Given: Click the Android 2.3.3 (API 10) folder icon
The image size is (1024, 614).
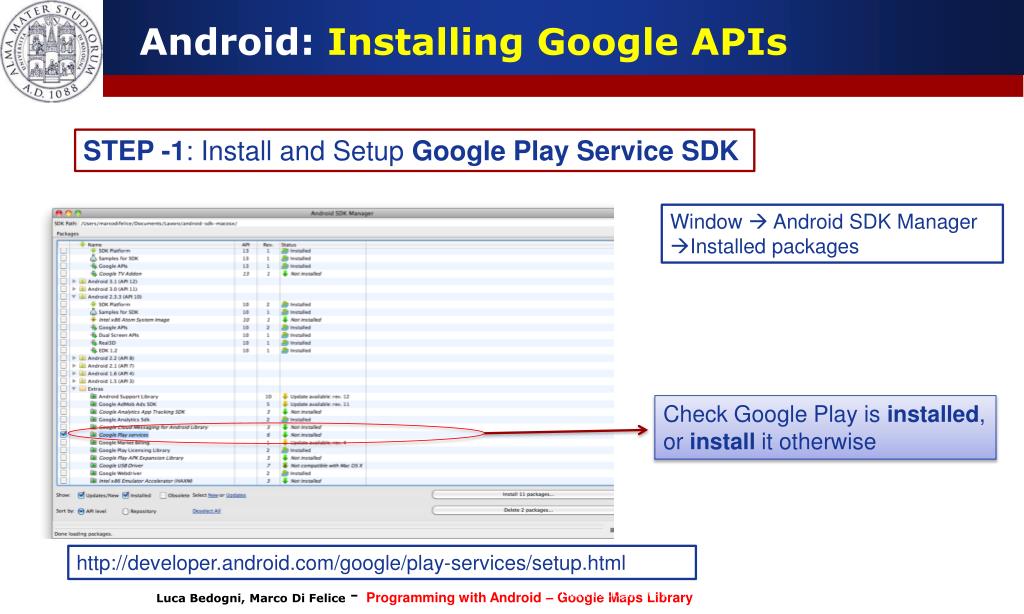Looking at the screenshot, I should (x=82, y=297).
